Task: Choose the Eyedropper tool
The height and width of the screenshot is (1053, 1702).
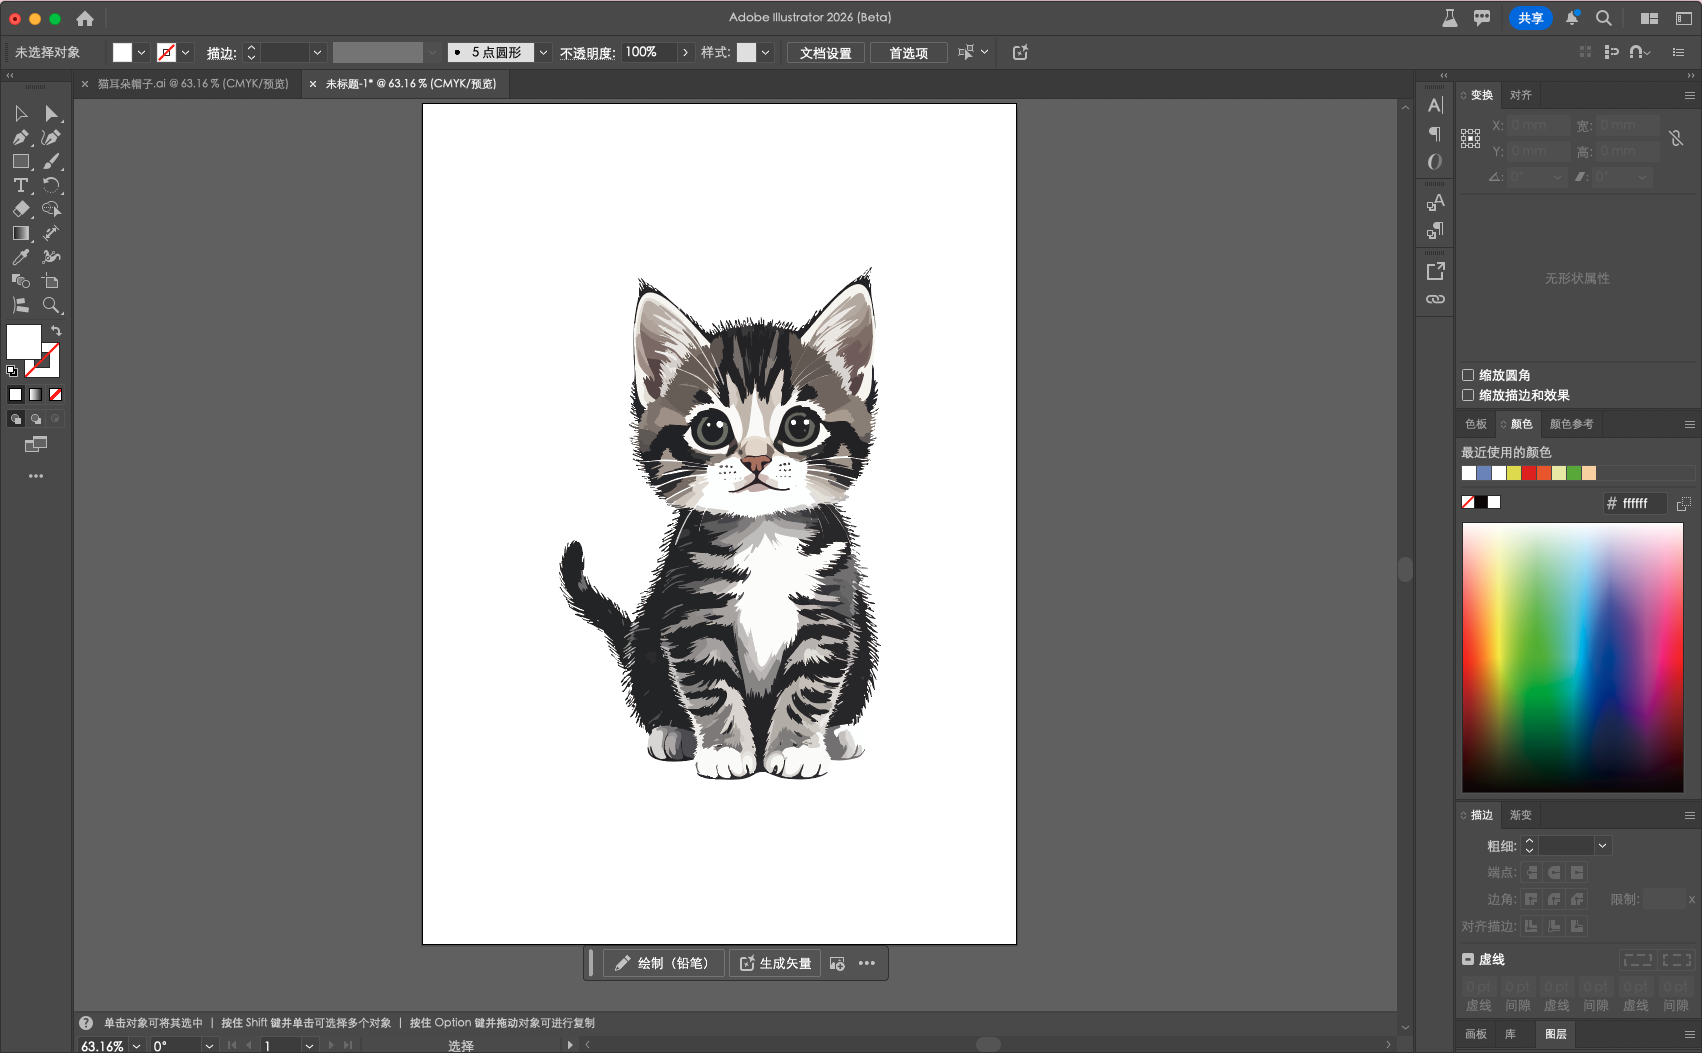Action: click(x=20, y=257)
